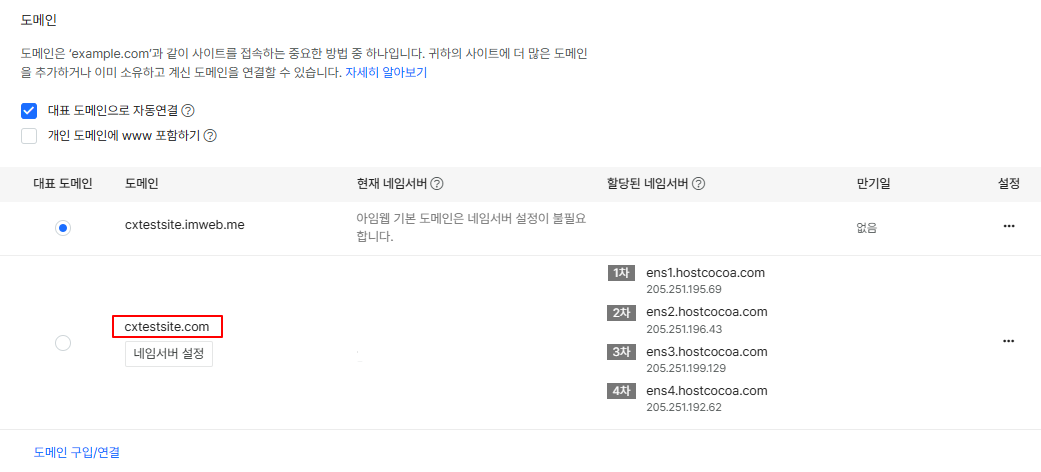The image size is (1041, 472).
Task: Click 도메인 구입/연결 link
Action: click(x=77, y=453)
